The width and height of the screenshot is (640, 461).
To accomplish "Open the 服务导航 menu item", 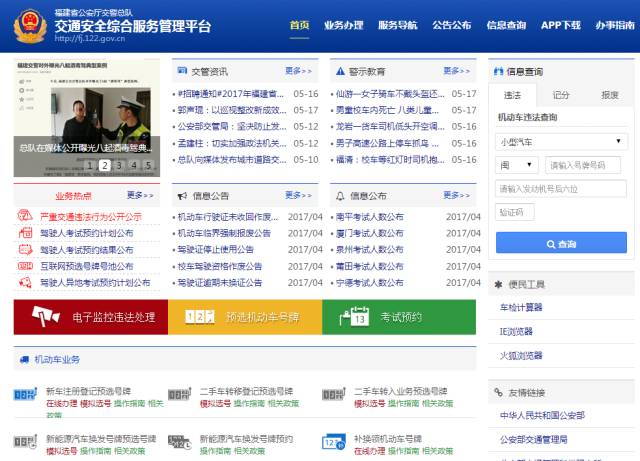I will point(398,25).
